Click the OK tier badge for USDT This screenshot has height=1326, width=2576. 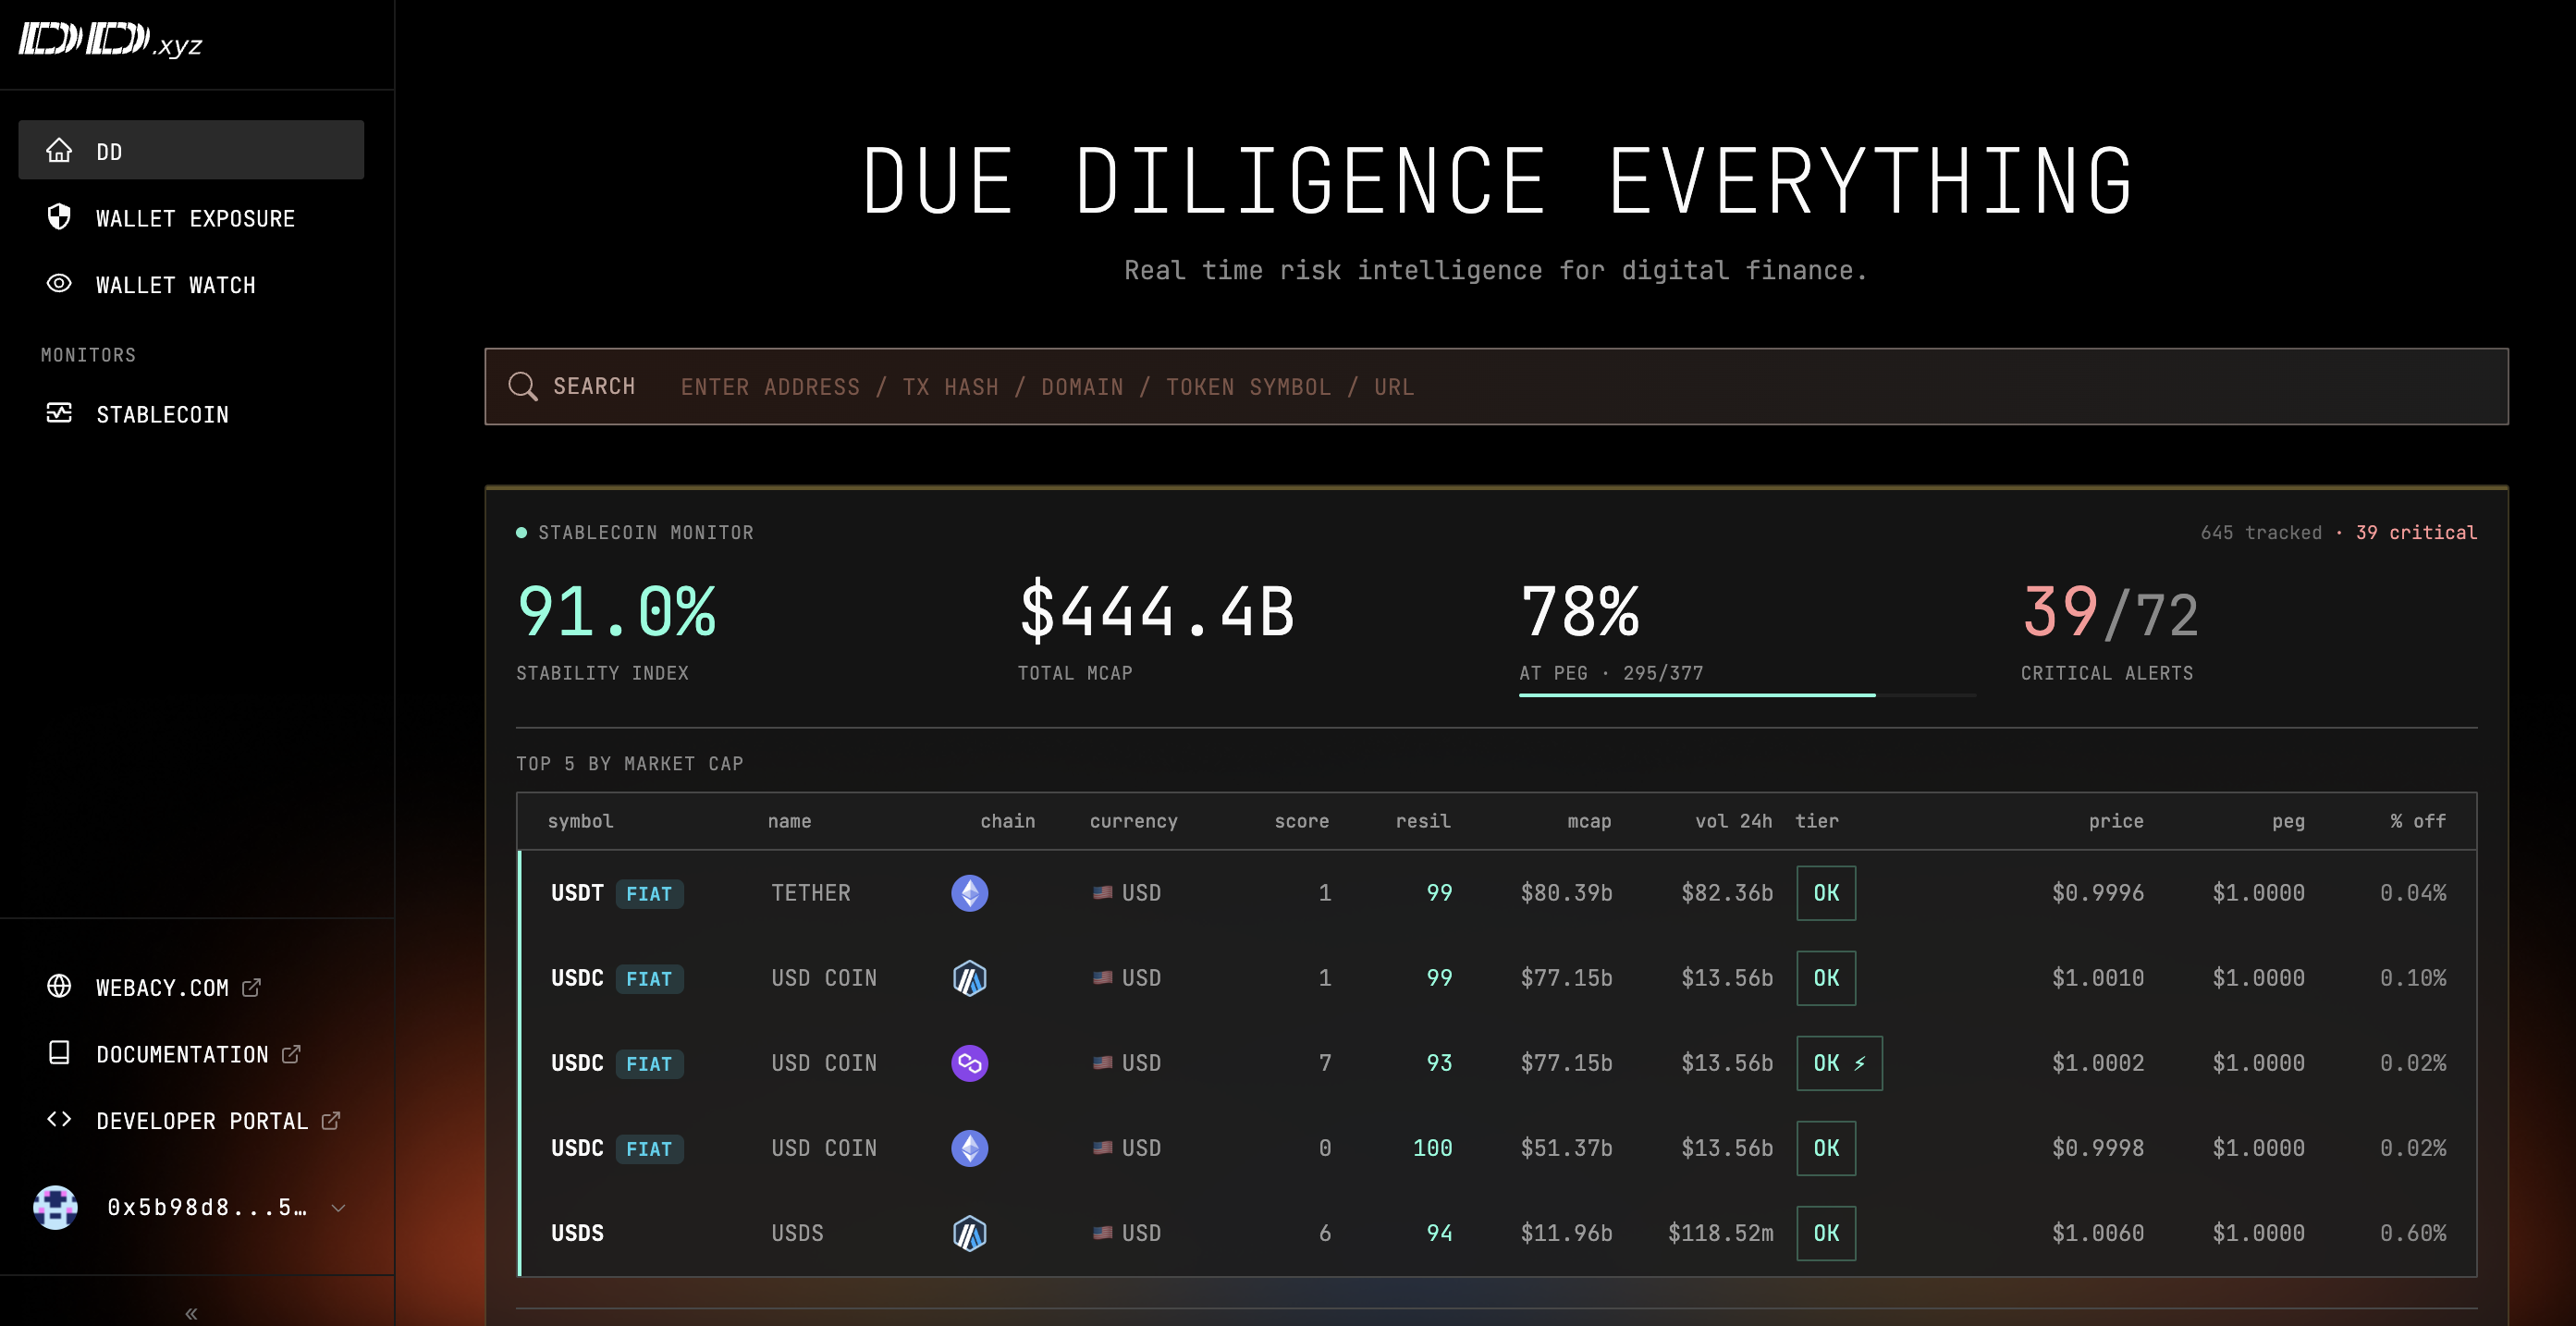point(1826,893)
